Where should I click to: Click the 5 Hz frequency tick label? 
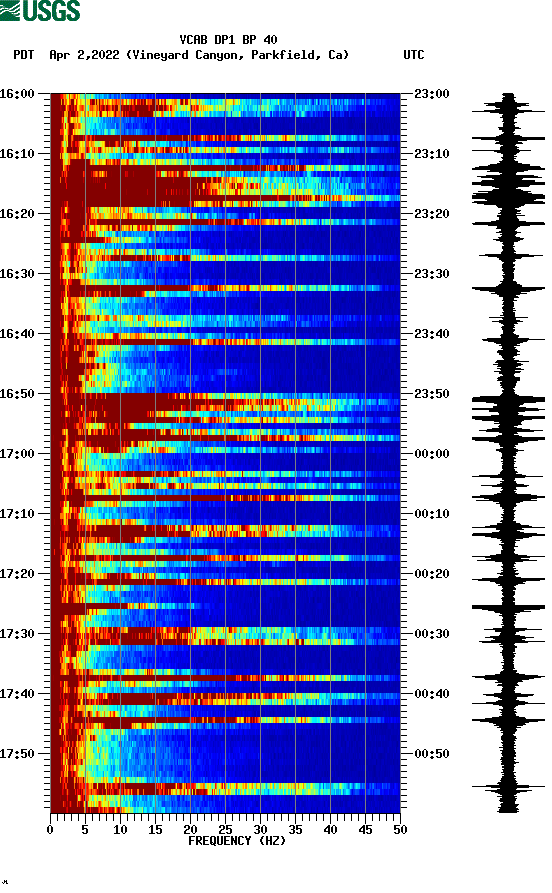pyautogui.click(x=85, y=830)
